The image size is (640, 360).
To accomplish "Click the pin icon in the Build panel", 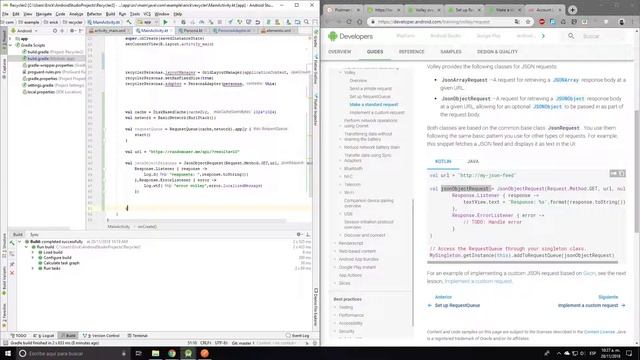I will (x=12, y=264).
